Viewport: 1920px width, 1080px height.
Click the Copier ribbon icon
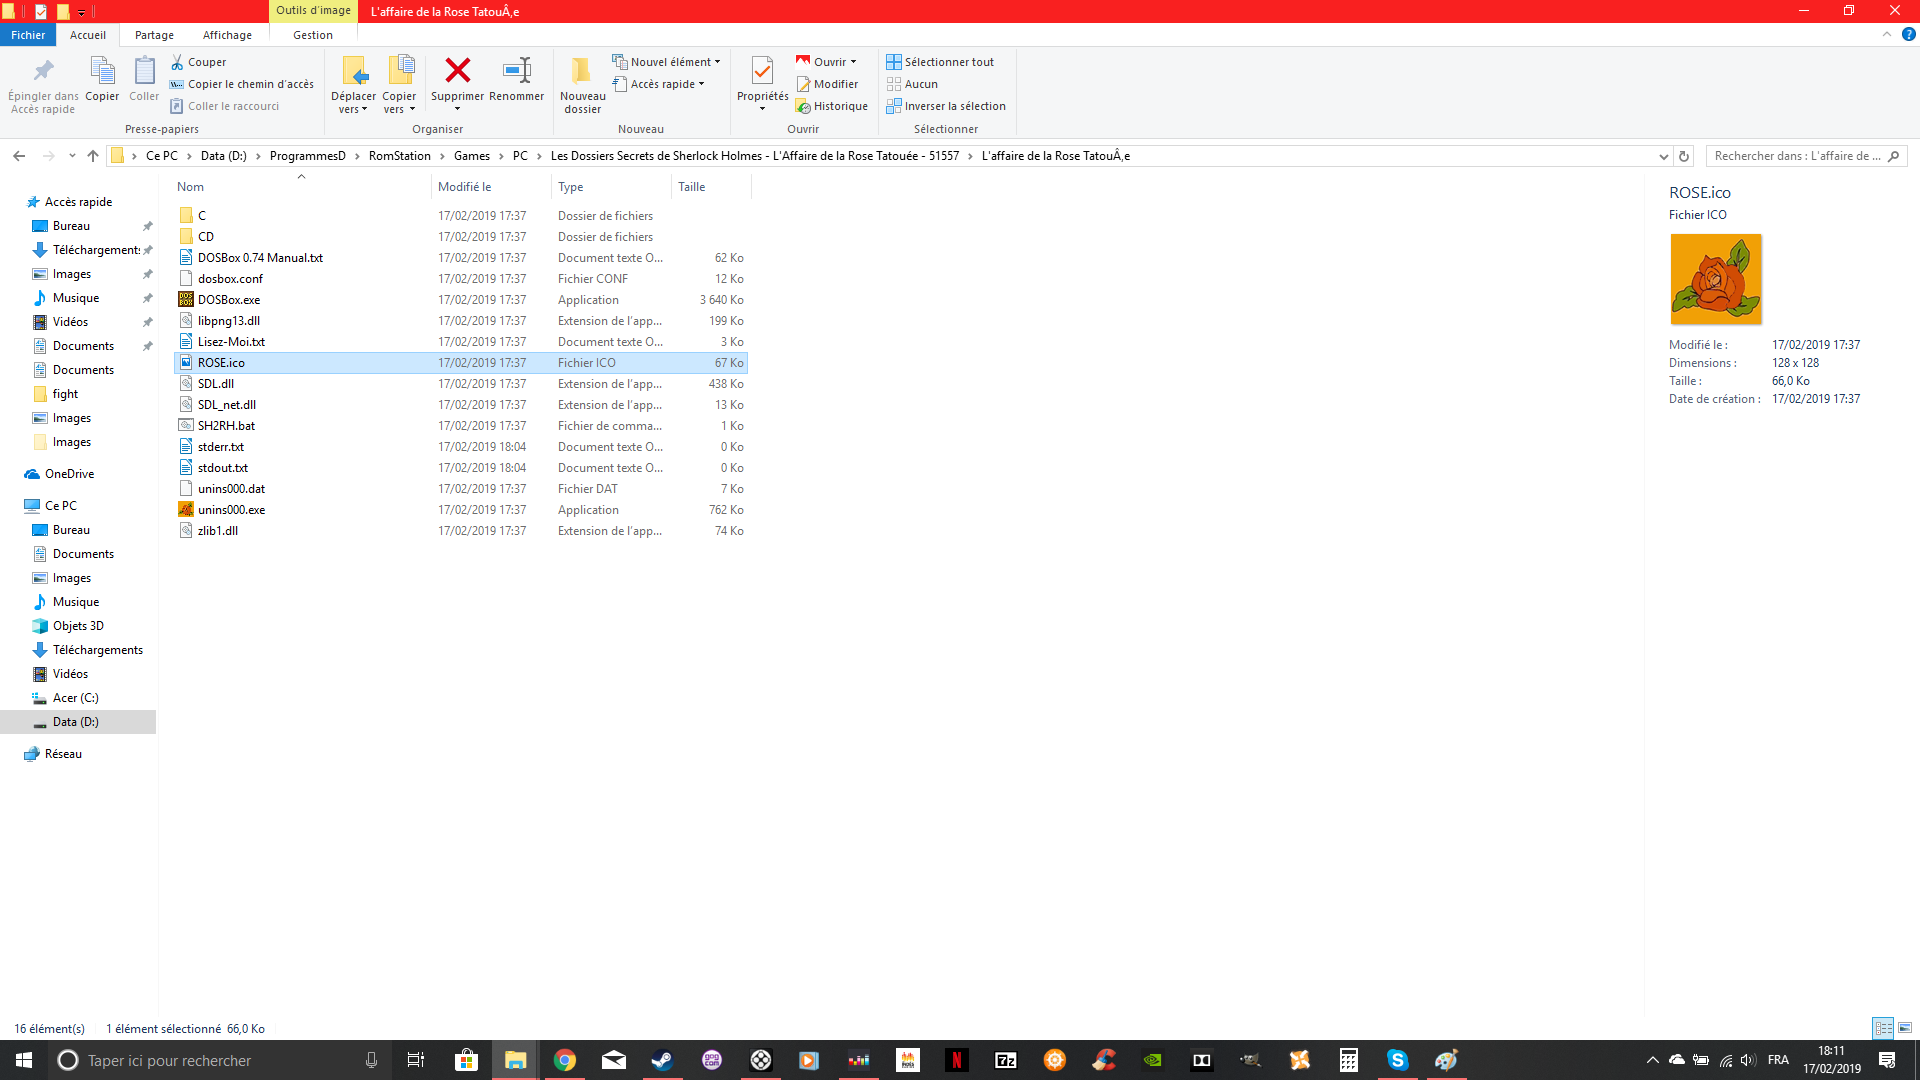click(x=102, y=71)
